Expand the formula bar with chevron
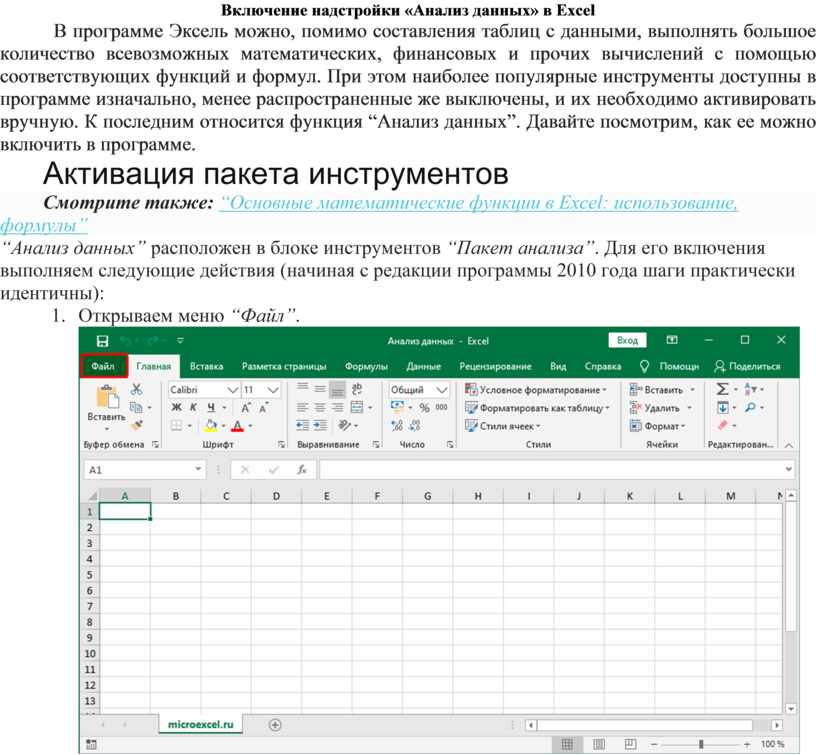The image size is (816, 755). coord(788,469)
